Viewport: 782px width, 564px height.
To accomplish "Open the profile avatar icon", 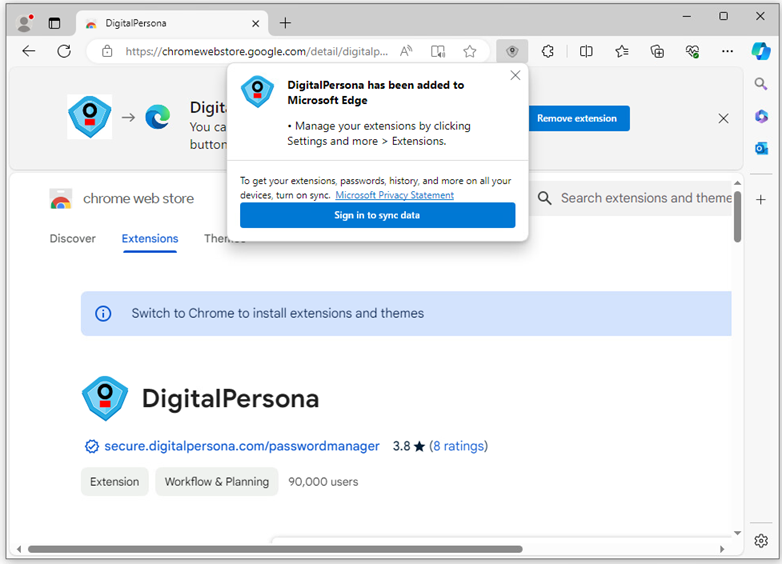I will (x=24, y=23).
